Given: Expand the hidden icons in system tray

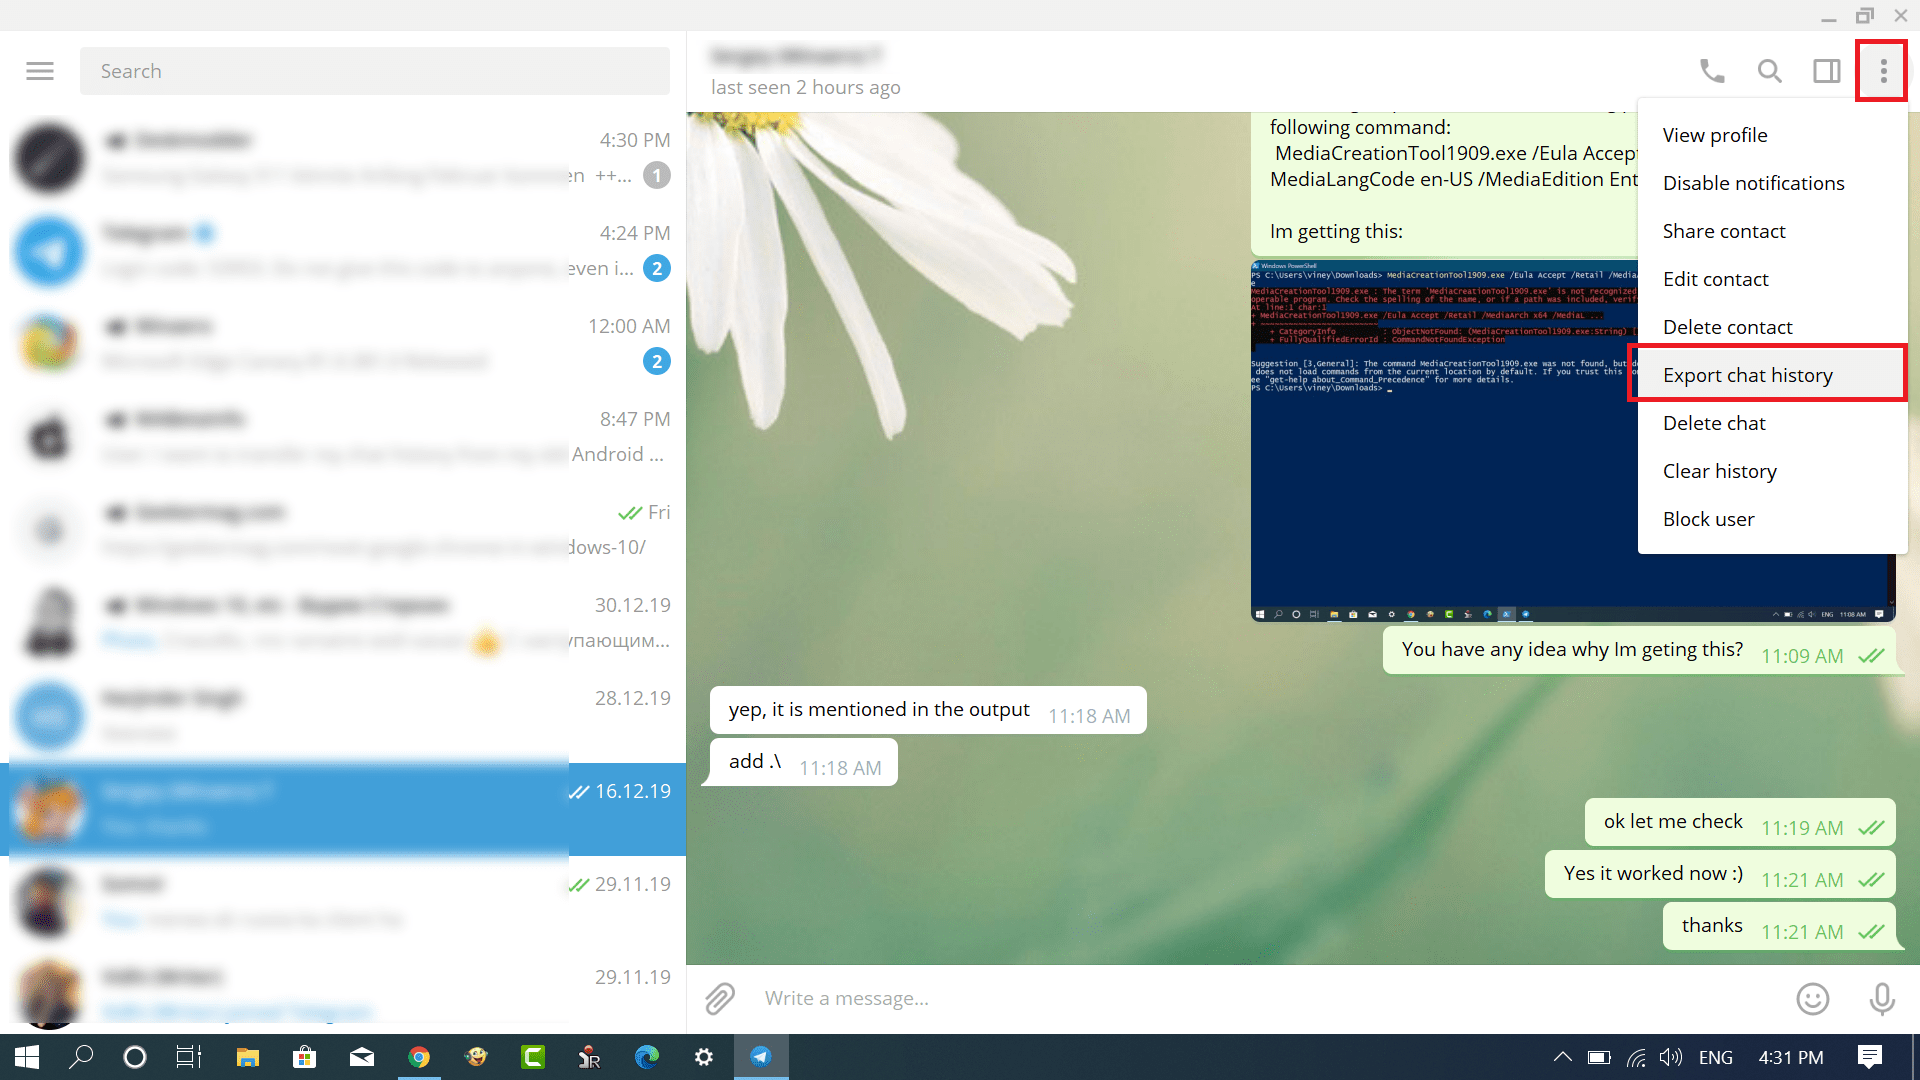Looking at the screenshot, I should click(x=1562, y=1057).
